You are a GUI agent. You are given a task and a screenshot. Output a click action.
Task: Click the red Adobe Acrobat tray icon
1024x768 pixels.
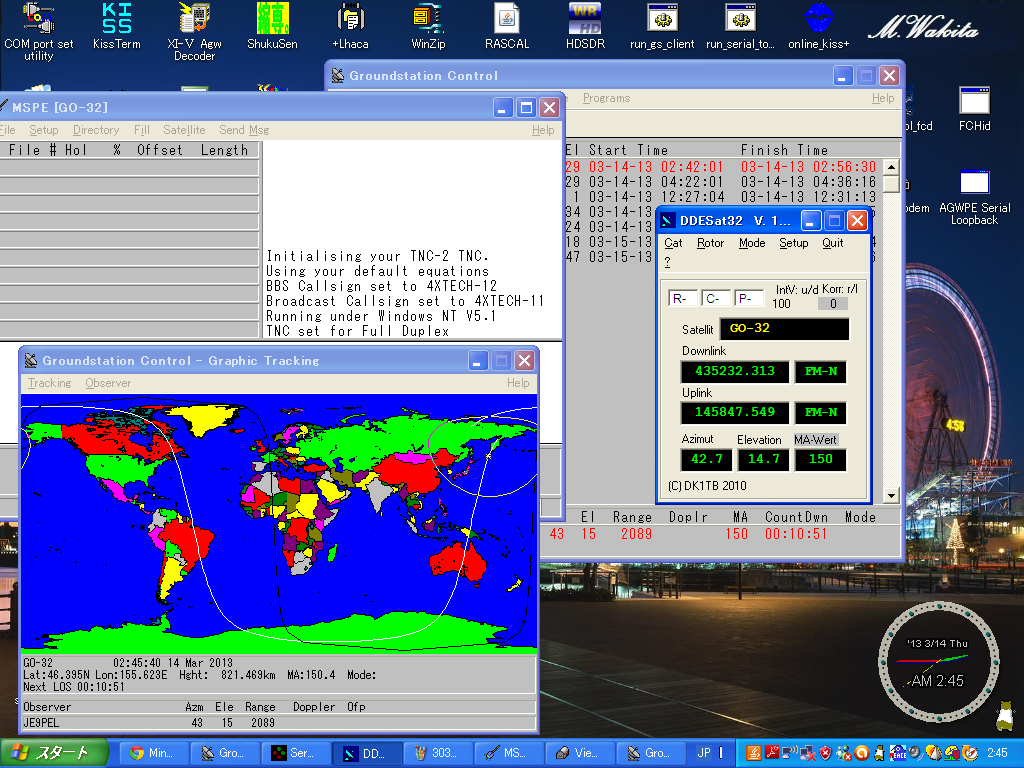pyautogui.click(x=772, y=753)
